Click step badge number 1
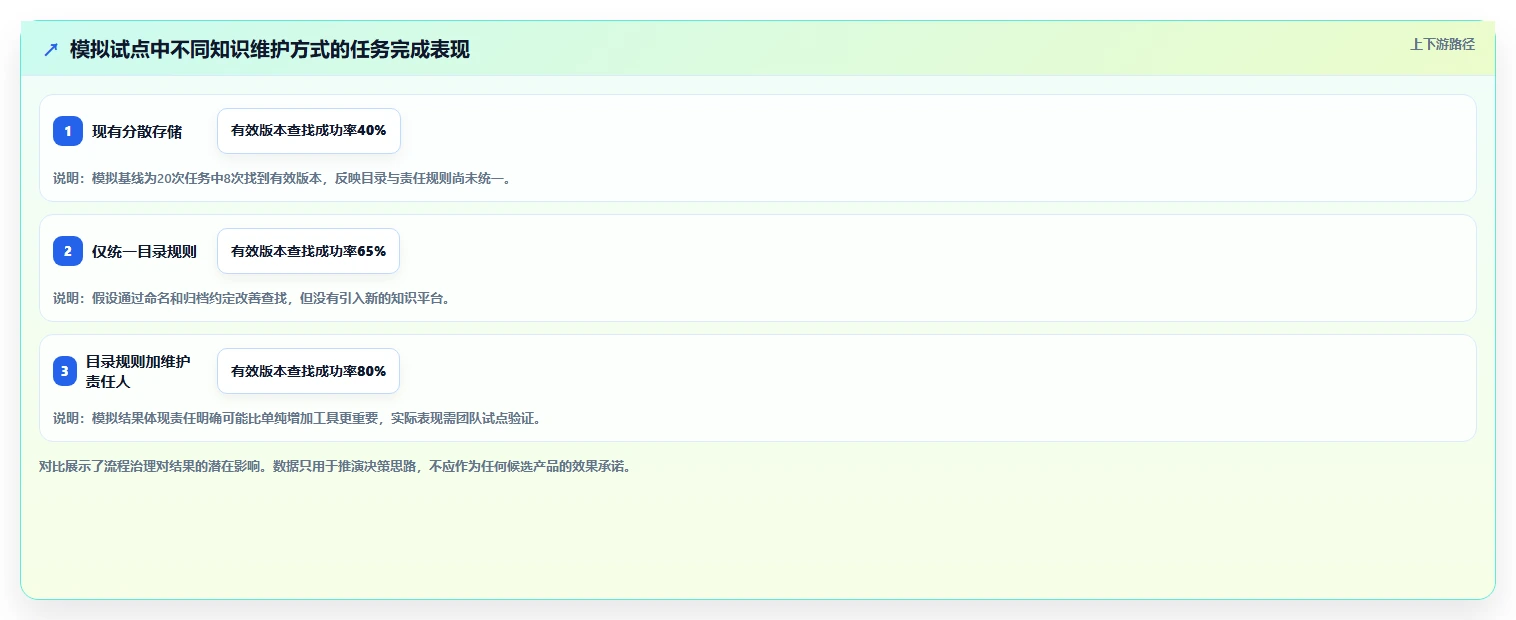 pyautogui.click(x=68, y=131)
